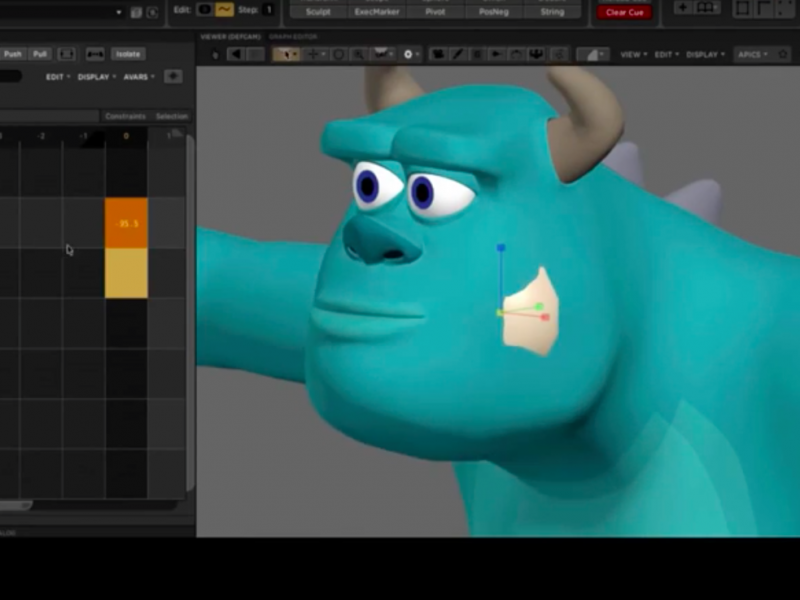Click the right-pointing play arrow icon
800x600 pixels.
(495, 55)
